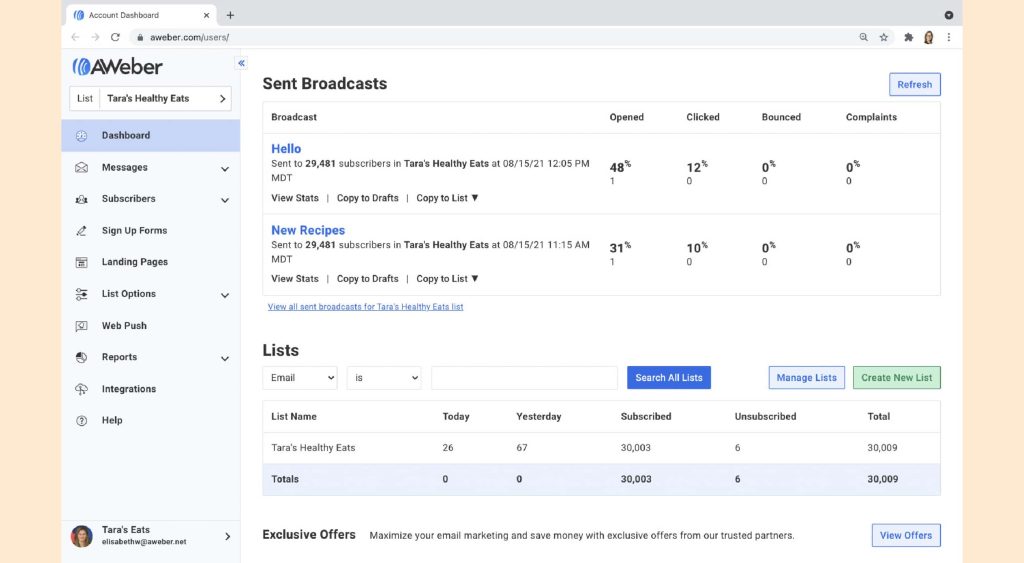
Task: Click the Lists search text field
Action: coord(524,378)
